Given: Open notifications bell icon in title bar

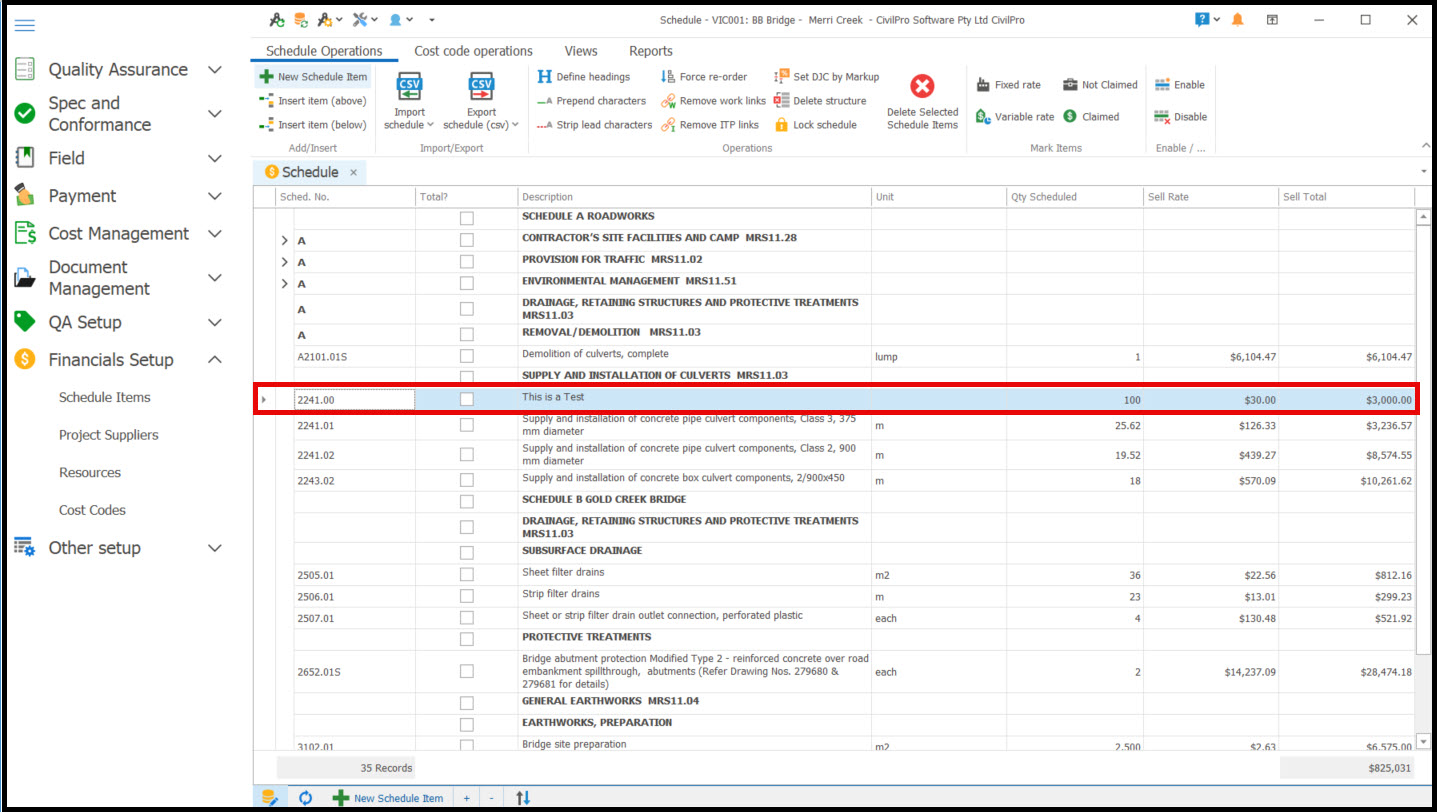Looking at the screenshot, I should 1238,20.
